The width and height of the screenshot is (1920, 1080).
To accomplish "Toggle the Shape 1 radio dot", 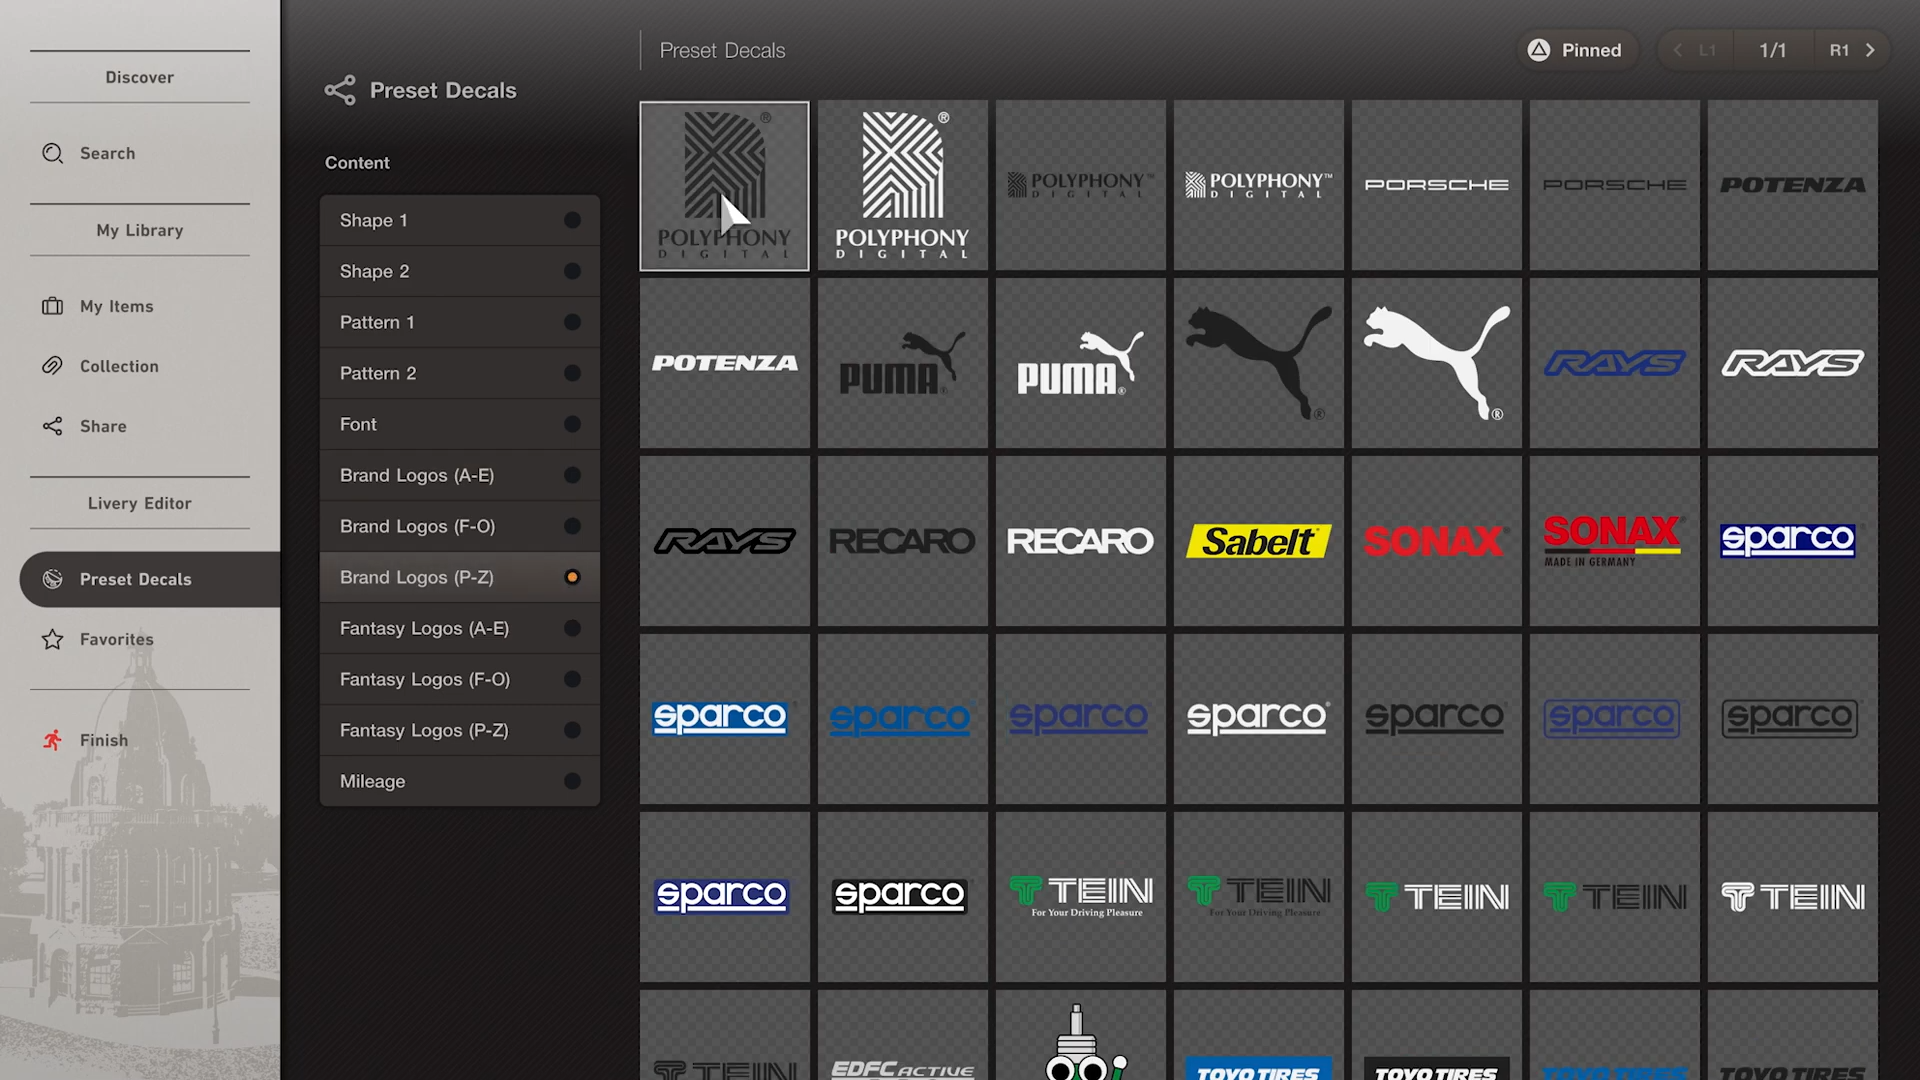I will click(572, 220).
